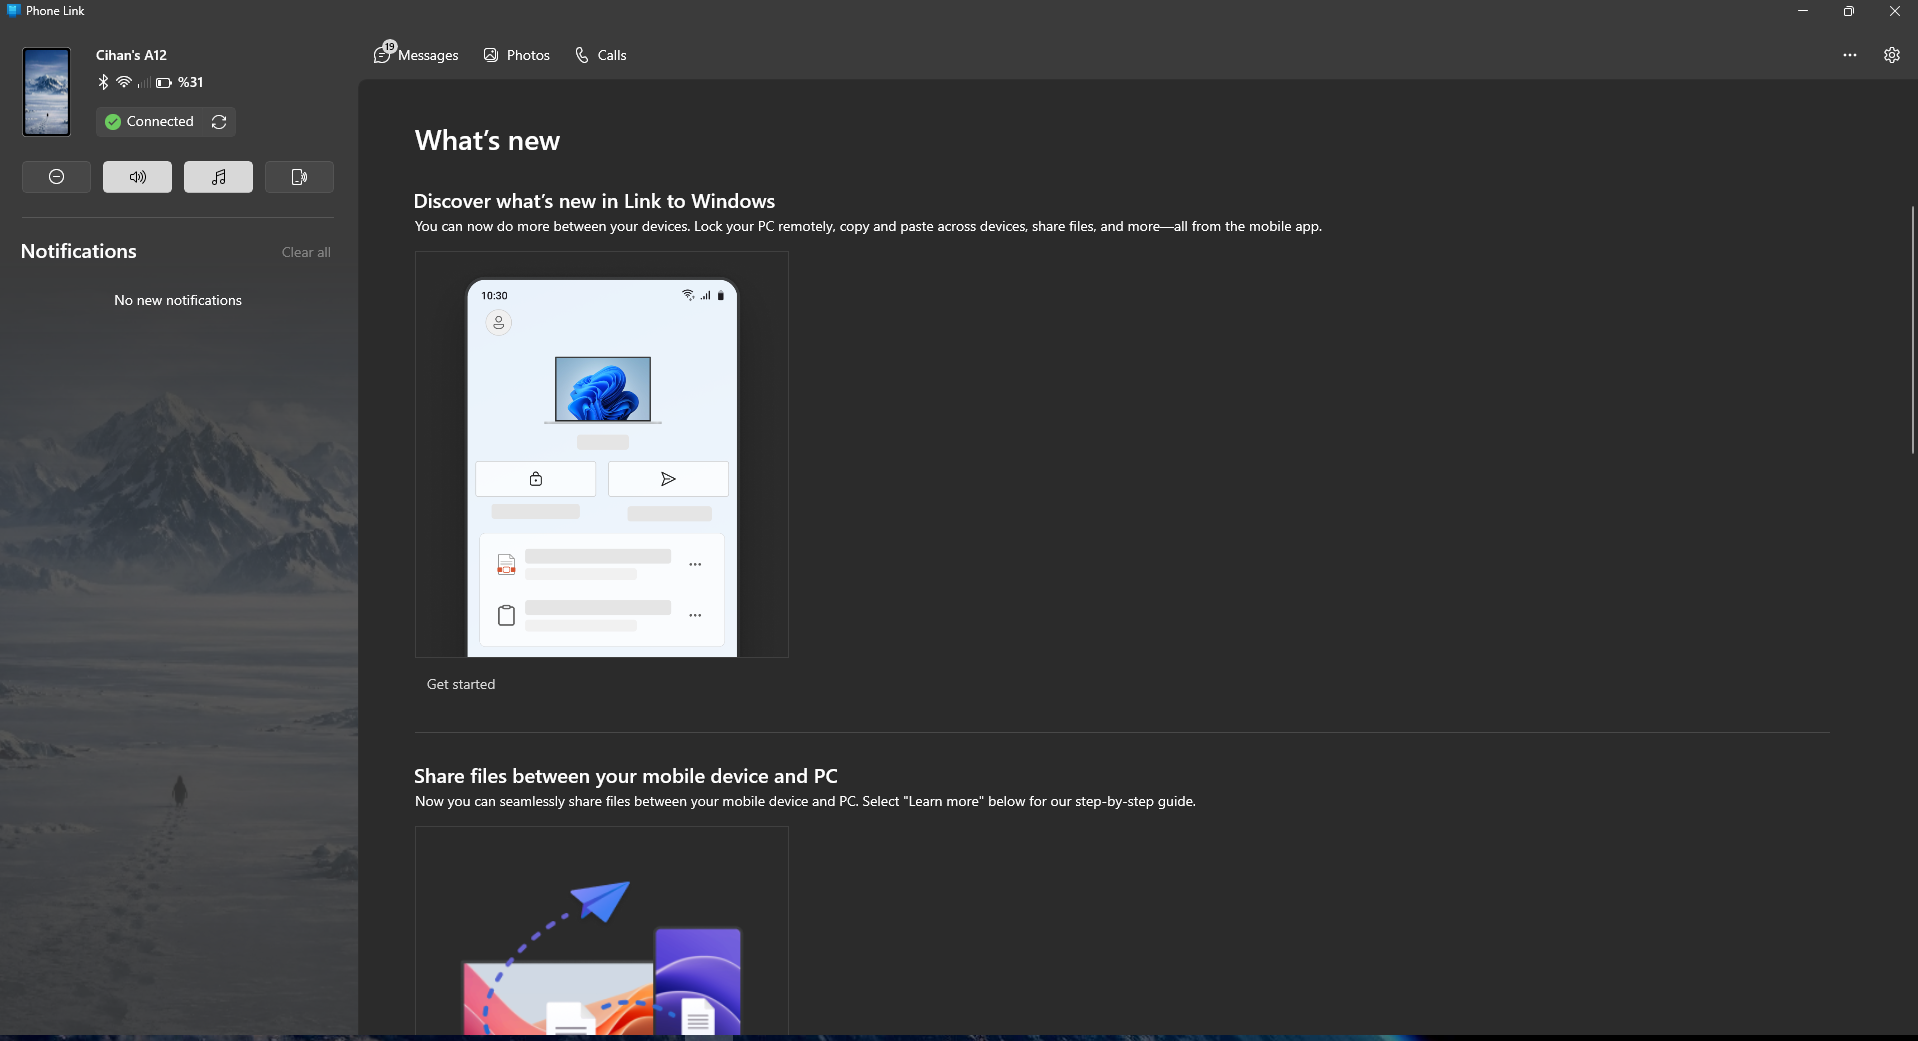This screenshot has width=1918, height=1041.
Task: Click the What's new heading
Action: coord(487,141)
